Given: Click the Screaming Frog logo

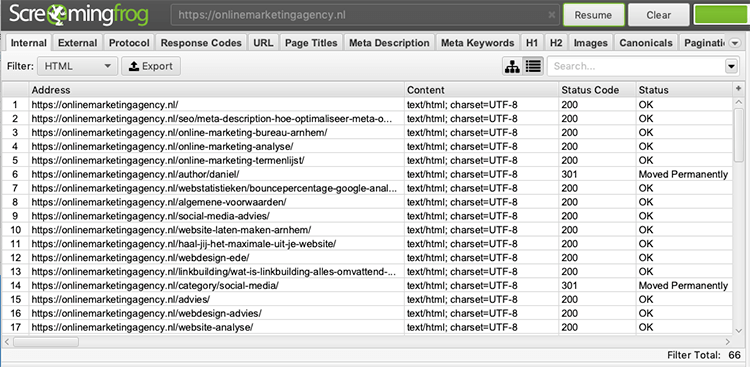Looking at the screenshot, I should pyautogui.click(x=79, y=15).
